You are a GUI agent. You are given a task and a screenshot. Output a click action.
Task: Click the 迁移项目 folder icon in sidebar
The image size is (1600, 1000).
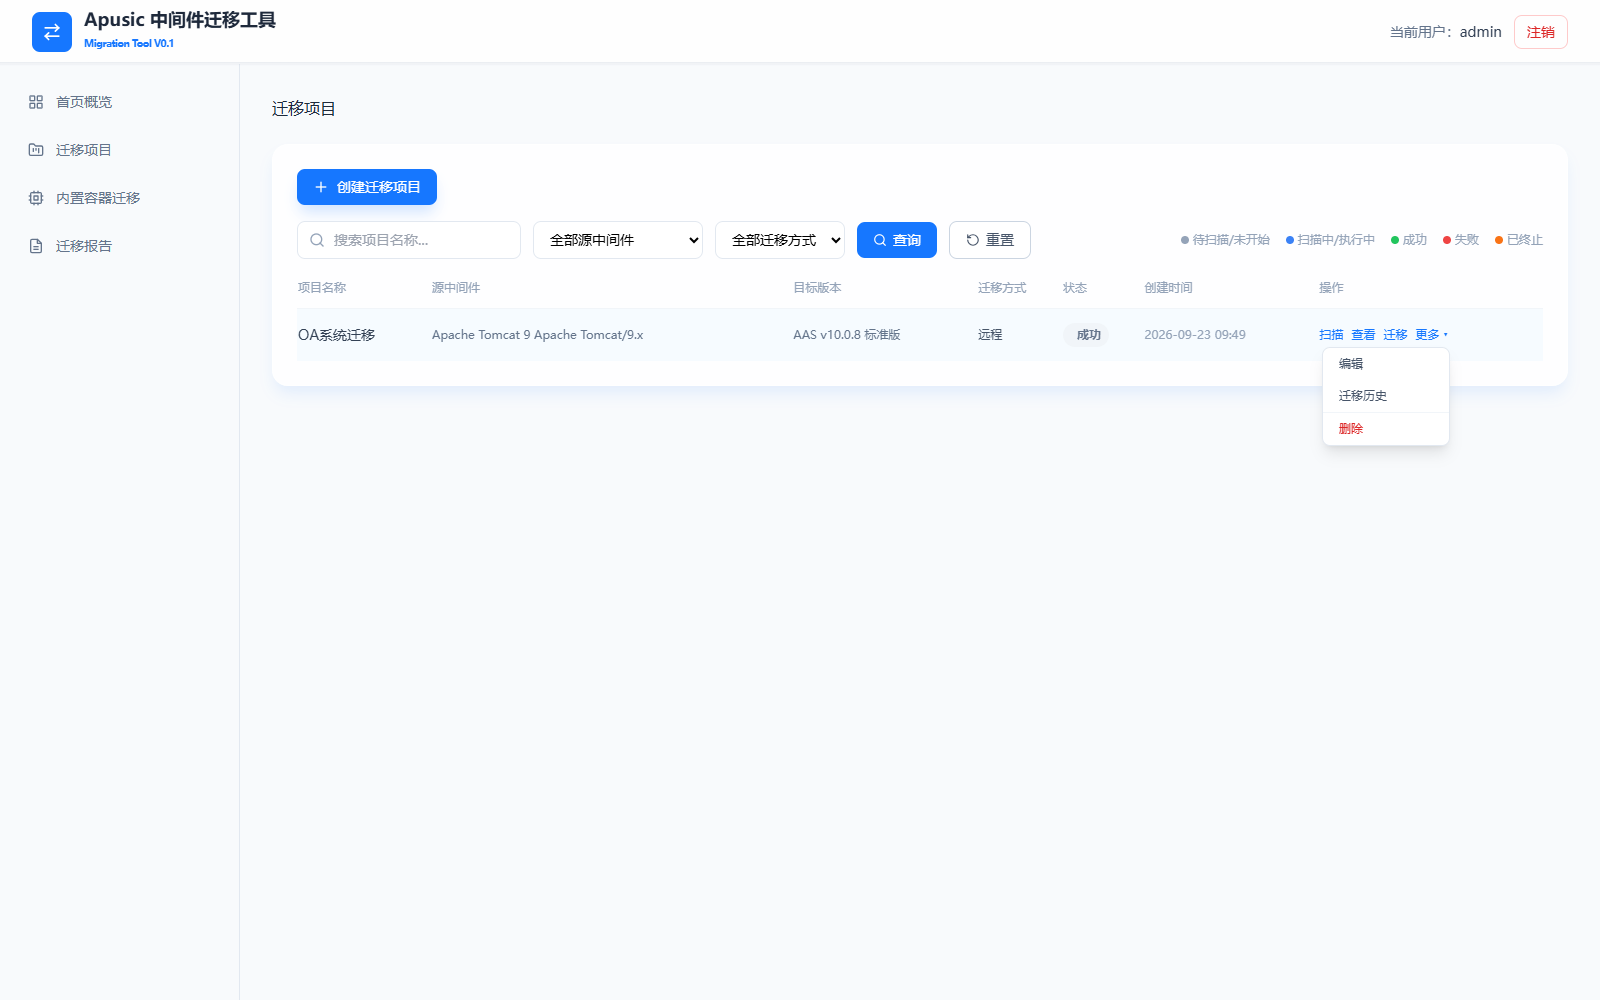click(x=36, y=150)
